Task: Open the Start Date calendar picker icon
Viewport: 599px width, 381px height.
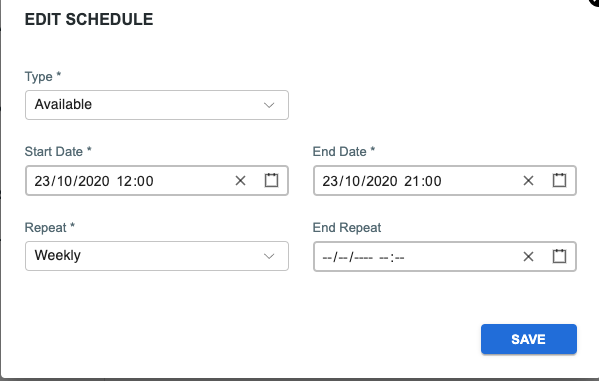Action: click(x=271, y=180)
